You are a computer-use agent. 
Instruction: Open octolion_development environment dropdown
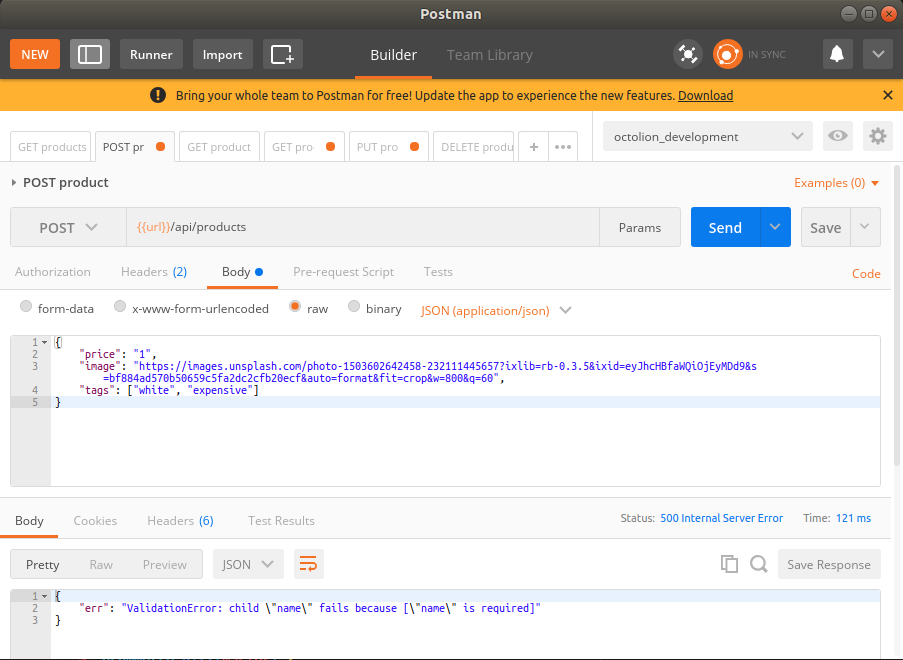point(708,136)
